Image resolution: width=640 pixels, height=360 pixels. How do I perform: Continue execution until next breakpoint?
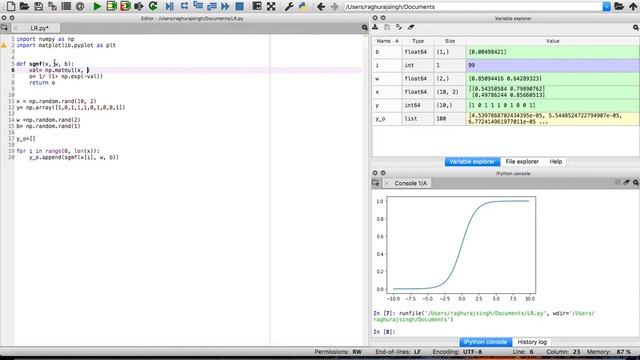coord(225,6)
